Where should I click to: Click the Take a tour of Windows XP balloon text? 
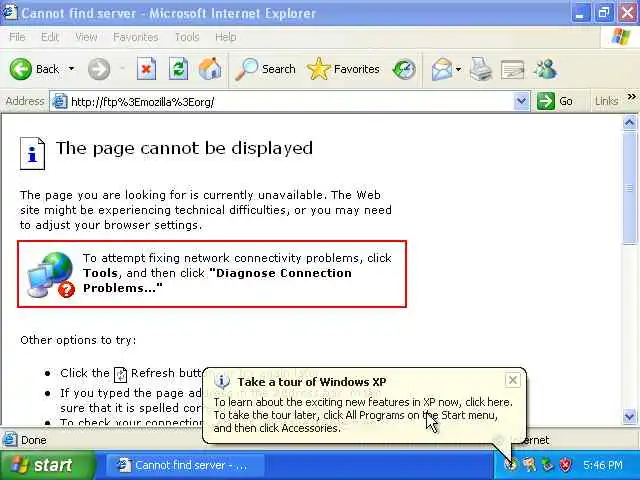pyautogui.click(x=312, y=382)
